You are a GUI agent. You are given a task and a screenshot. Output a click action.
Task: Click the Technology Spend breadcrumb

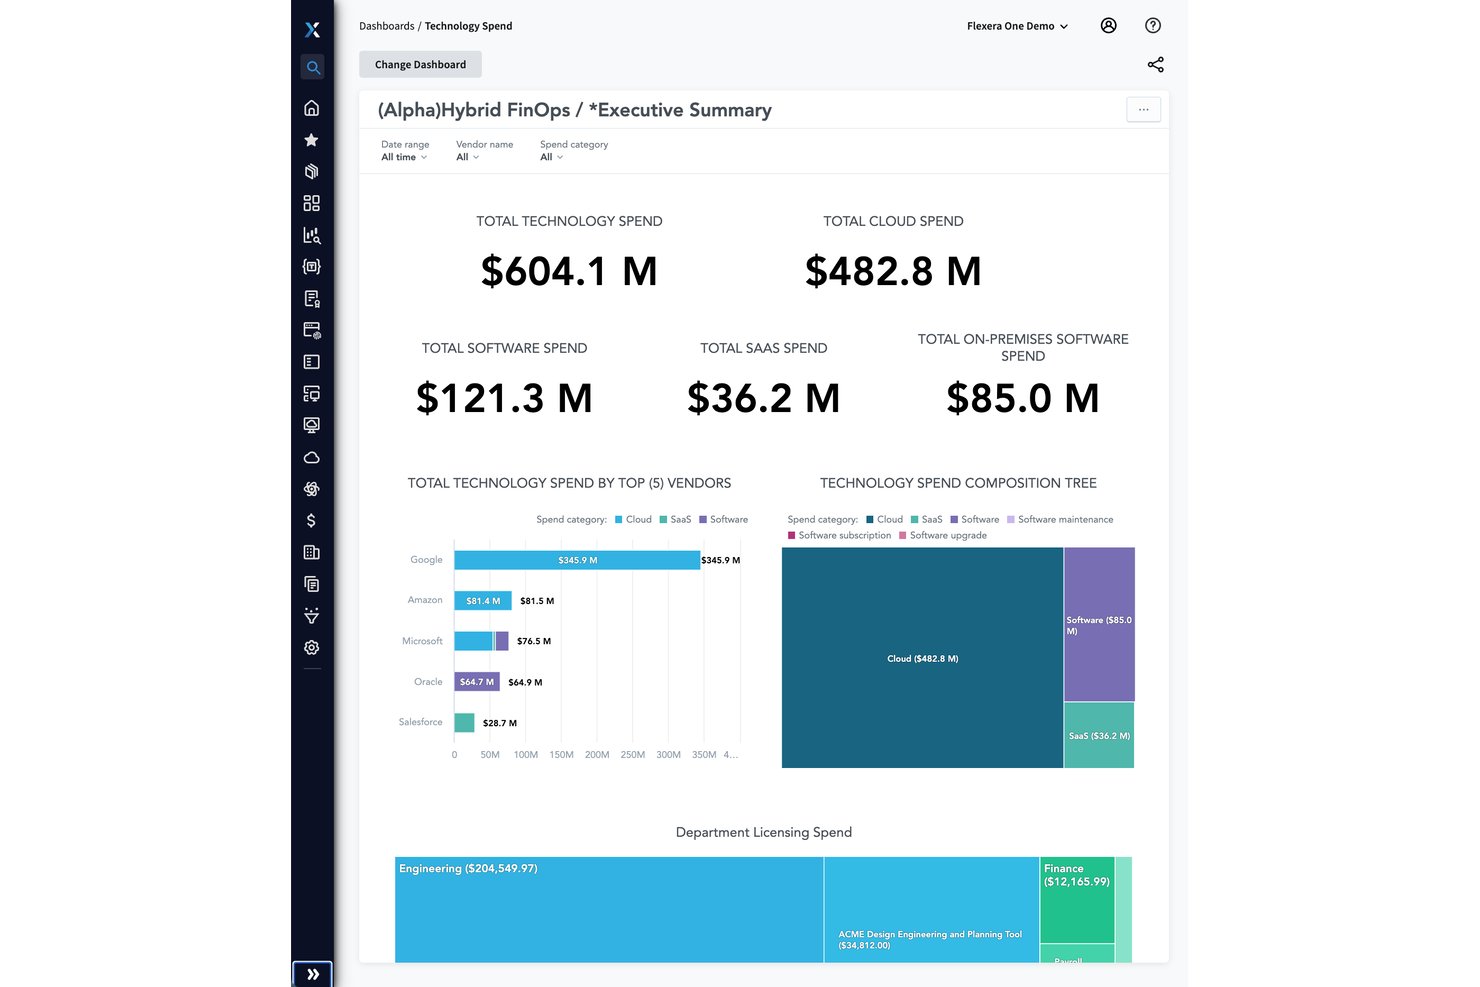(x=468, y=26)
